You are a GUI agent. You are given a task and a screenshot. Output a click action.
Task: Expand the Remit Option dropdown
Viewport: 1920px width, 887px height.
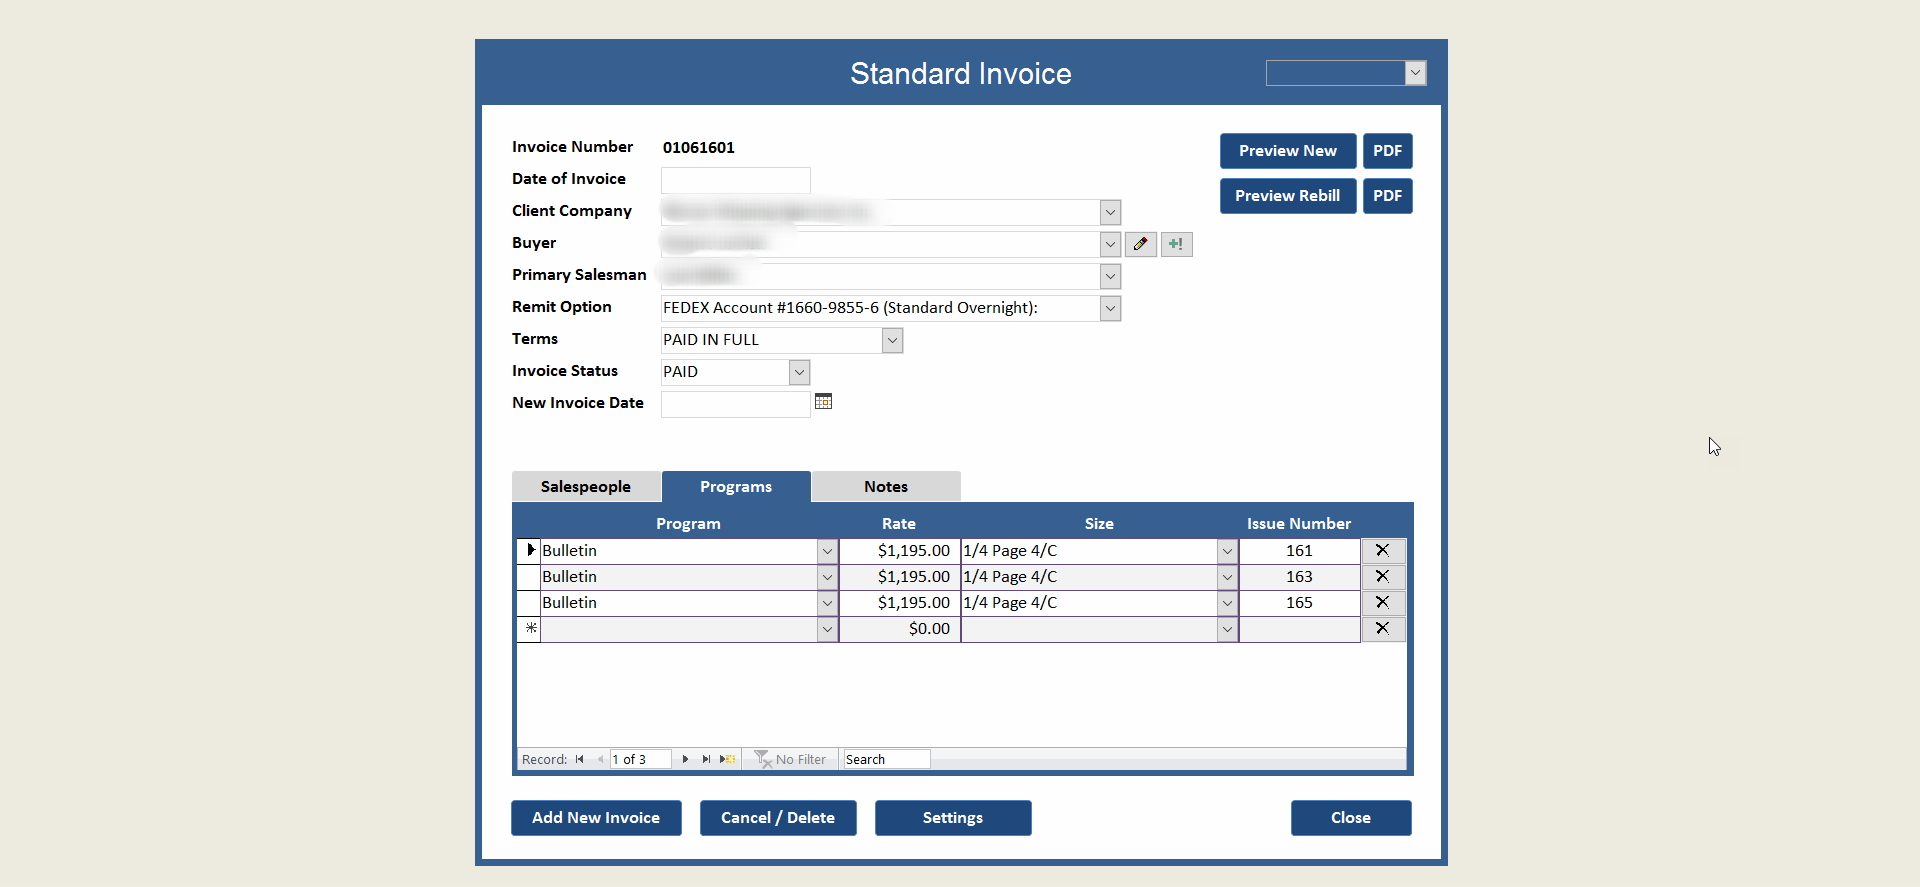1110,308
